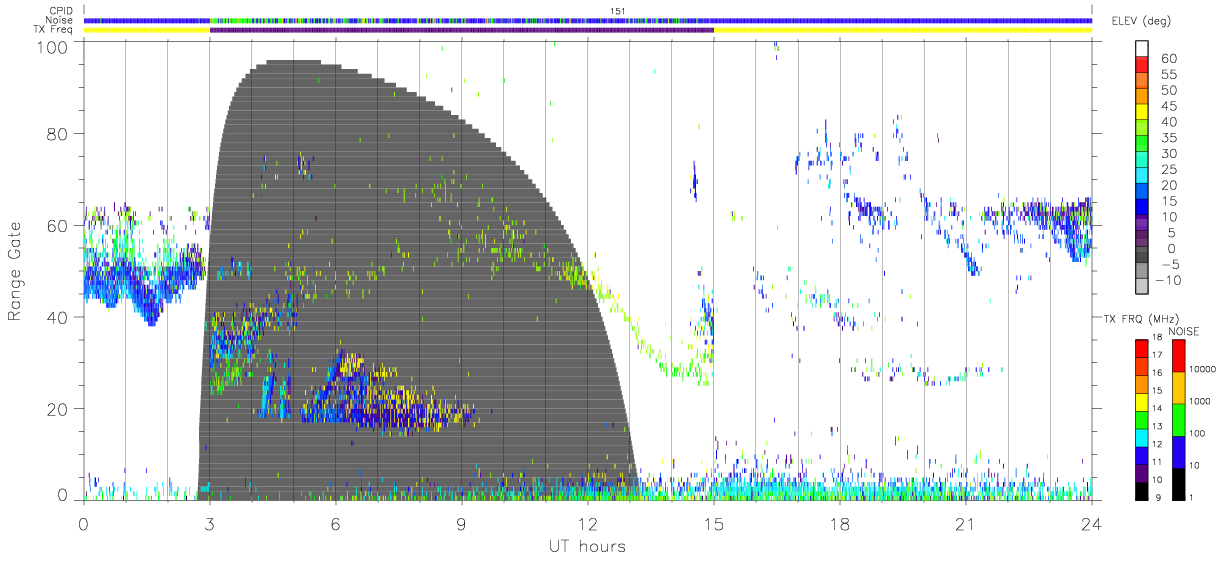The height and width of the screenshot is (567, 1228).
Task: Click Range Gate axis tick label '100'
Action: (54, 46)
